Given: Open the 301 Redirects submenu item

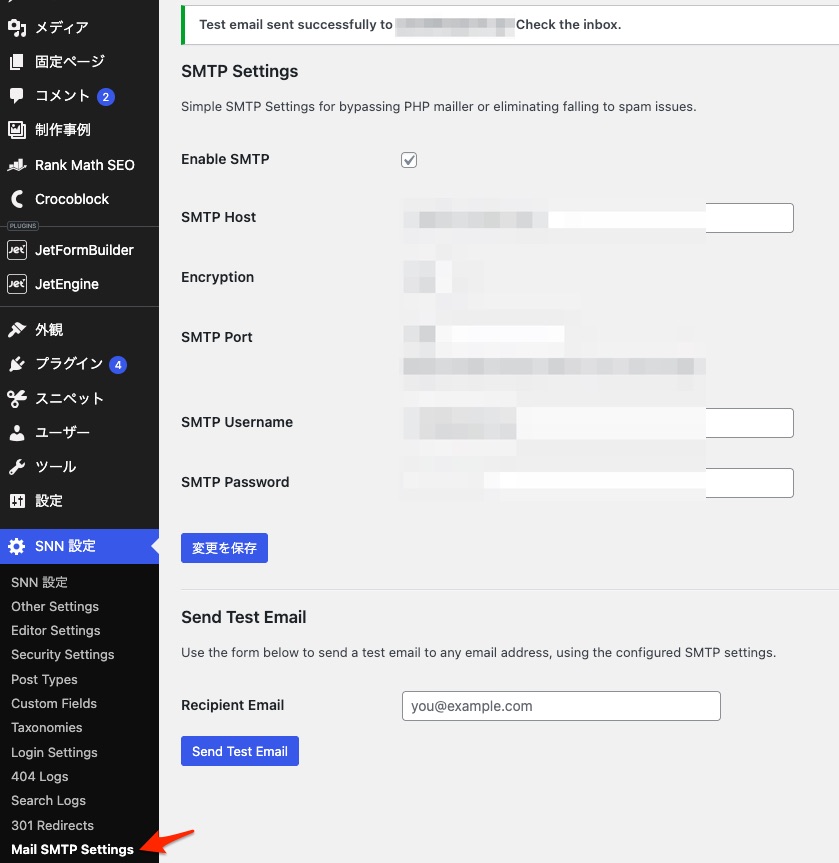Looking at the screenshot, I should click(x=52, y=825).
